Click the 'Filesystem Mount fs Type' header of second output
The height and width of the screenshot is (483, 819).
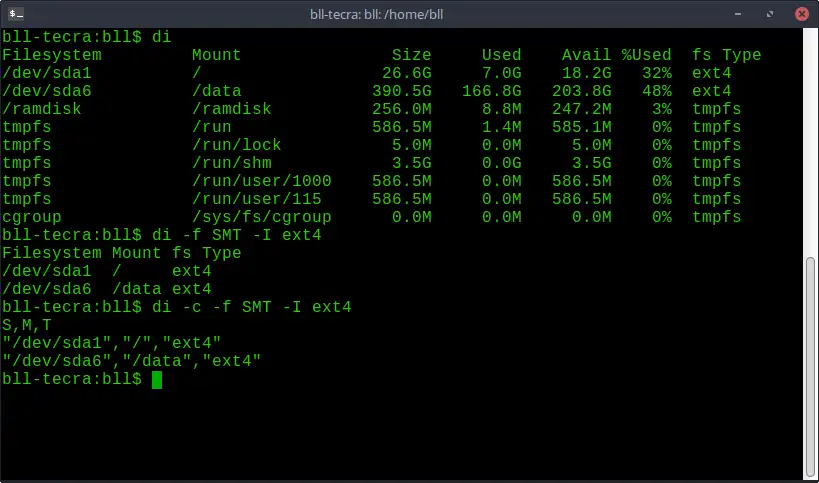click(121, 253)
